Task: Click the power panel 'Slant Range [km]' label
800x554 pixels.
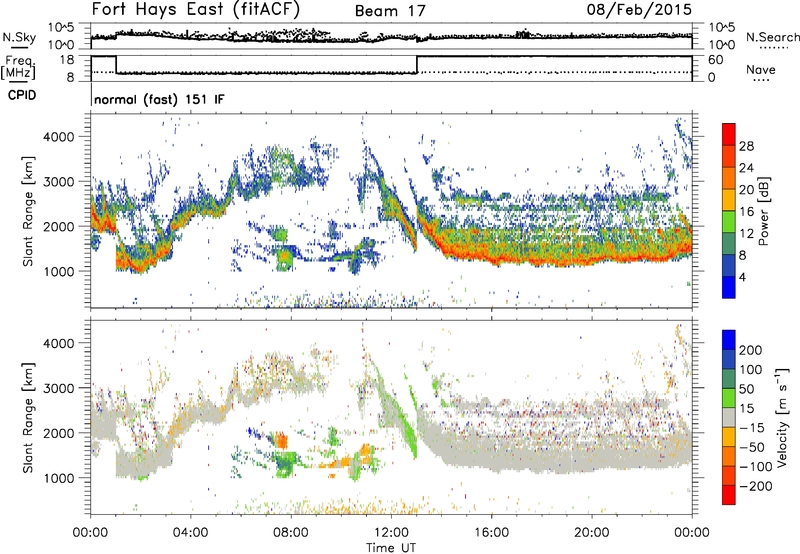Action: coord(28,211)
